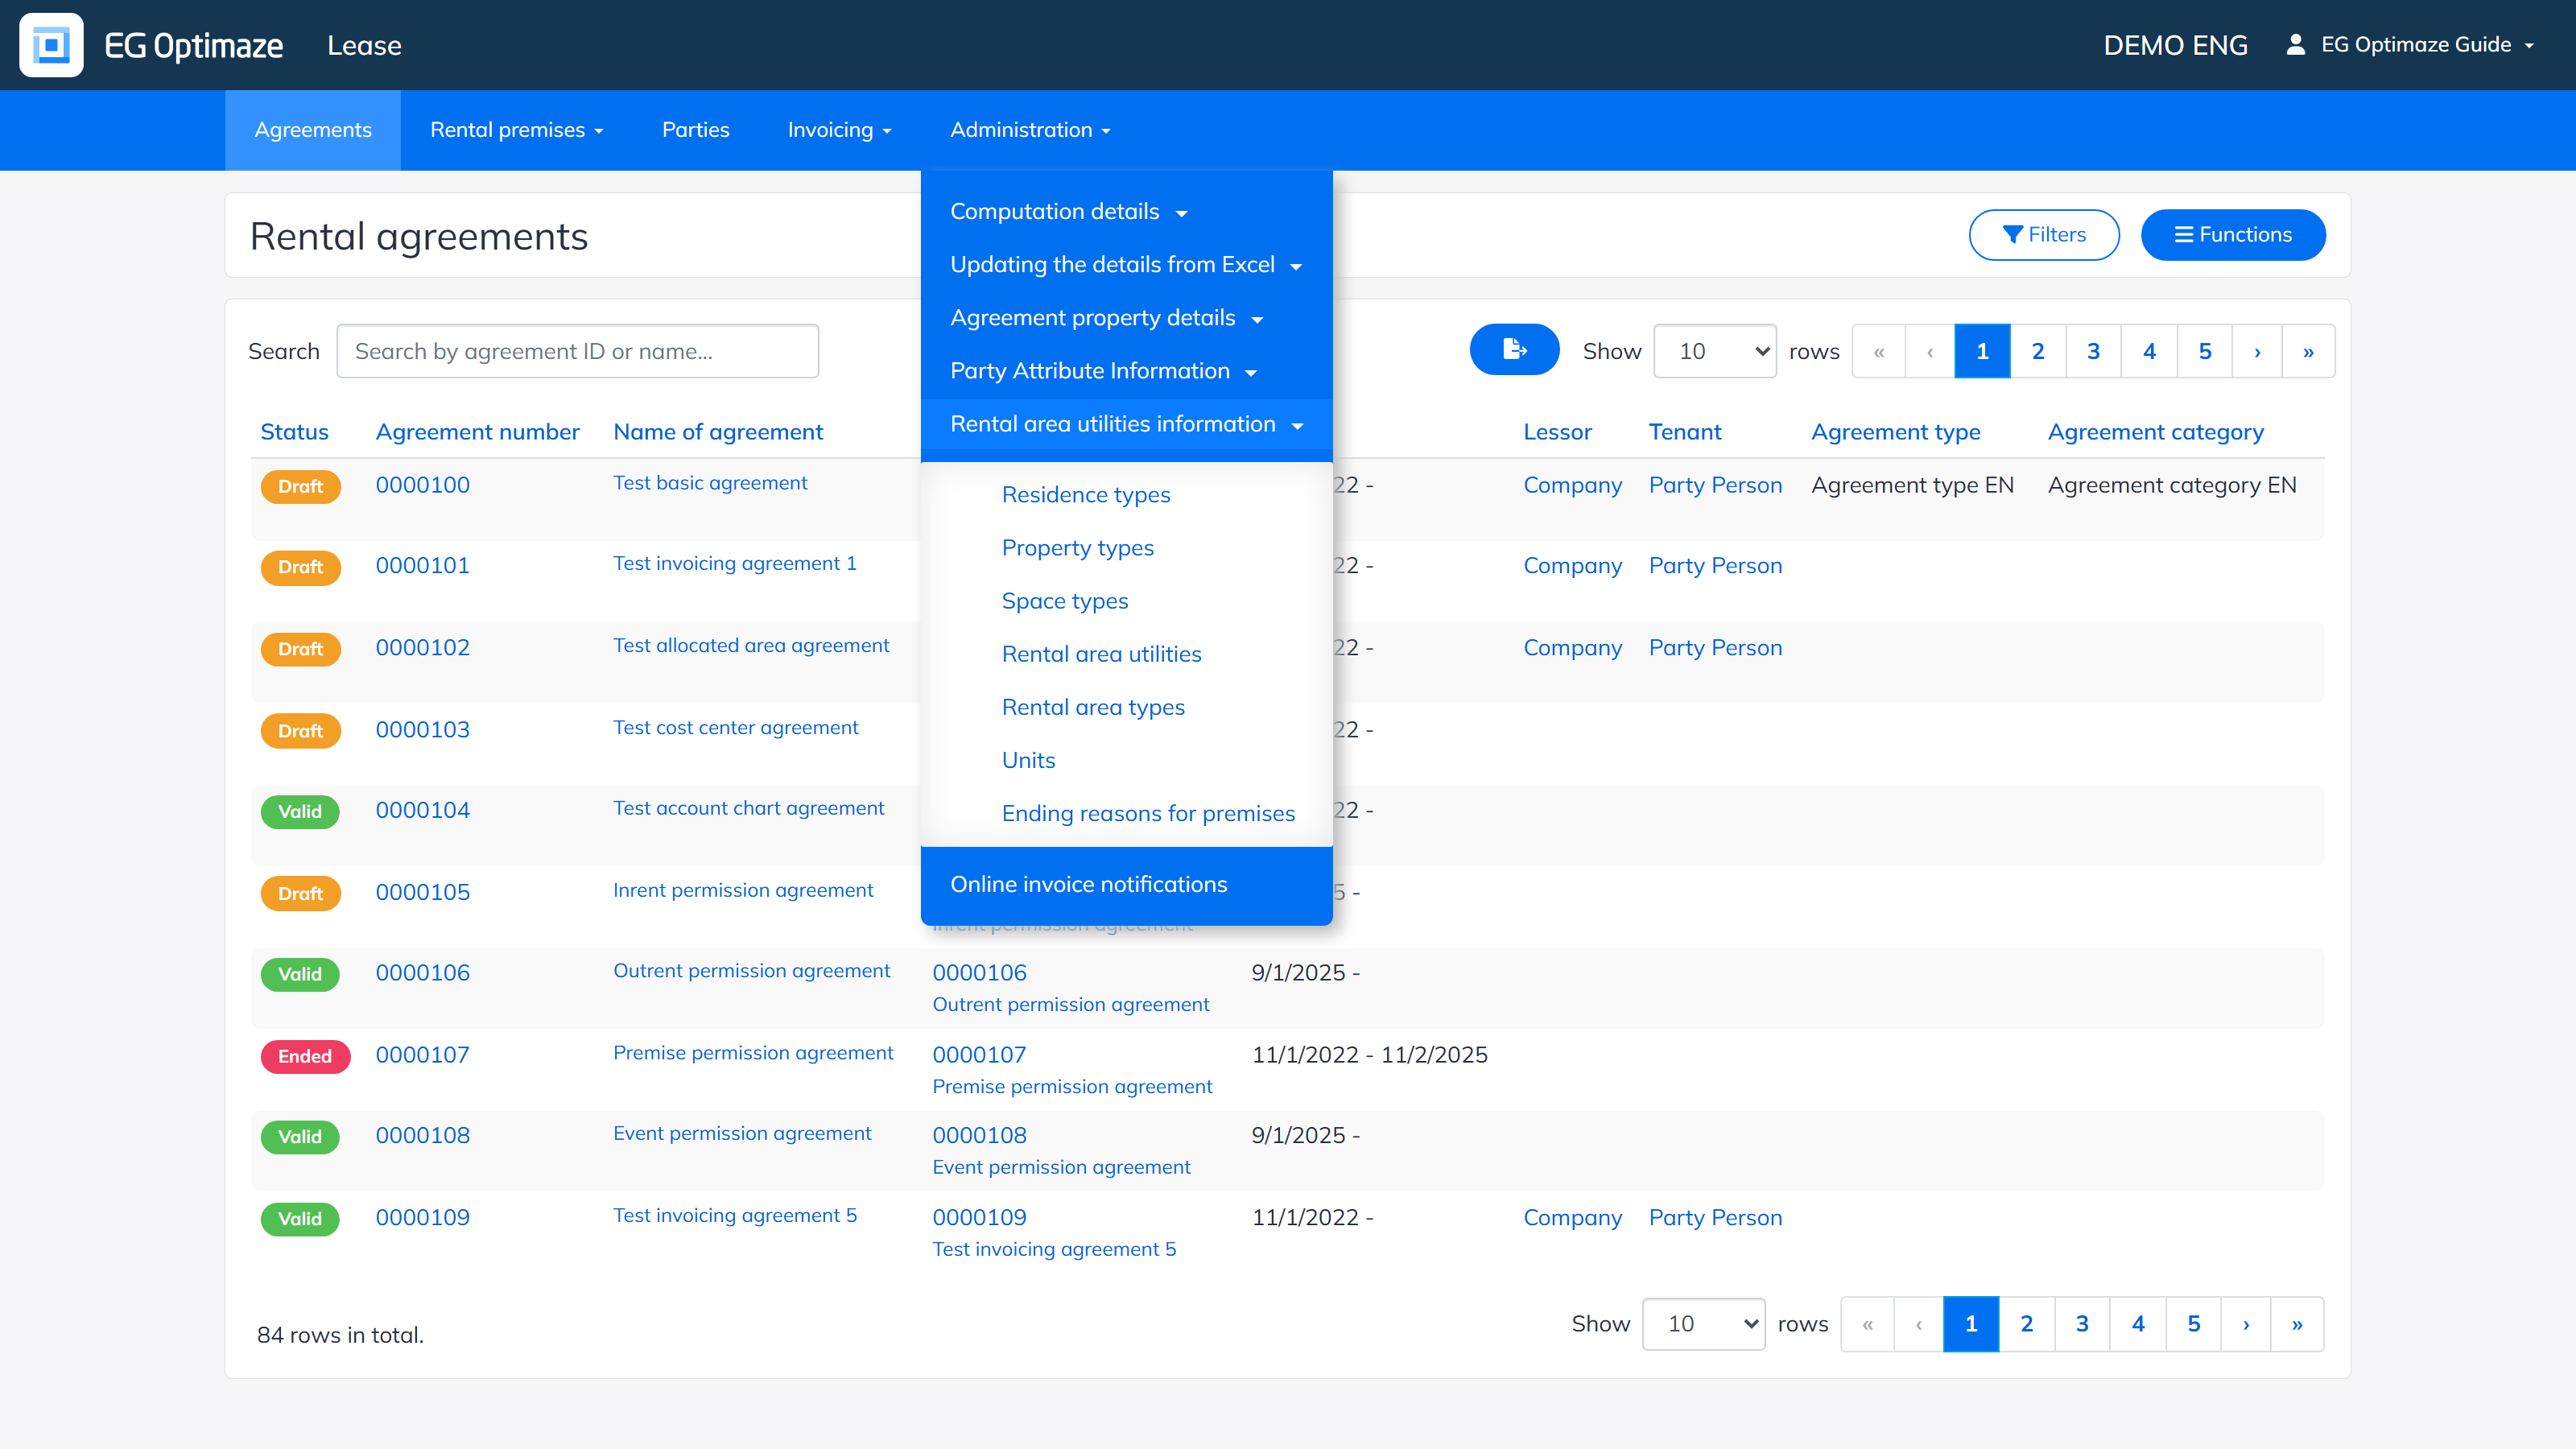This screenshot has width=2576, height=1449.
Task: Sort by Name of agreement column
Action: [x=718, y=432]
